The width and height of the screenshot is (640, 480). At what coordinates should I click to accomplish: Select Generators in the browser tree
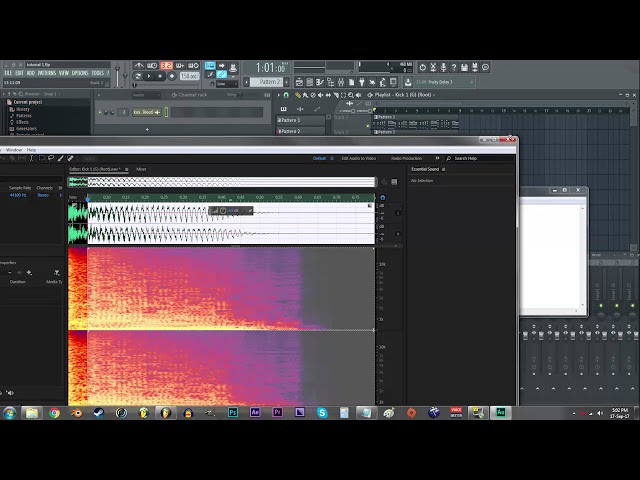[x=27, y=129]
